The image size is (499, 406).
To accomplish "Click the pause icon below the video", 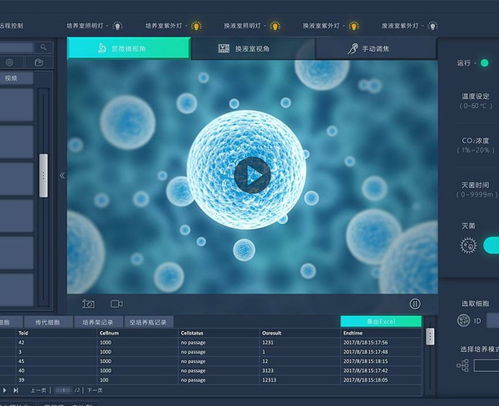I will pyautogui.click(x=415, y=304).
